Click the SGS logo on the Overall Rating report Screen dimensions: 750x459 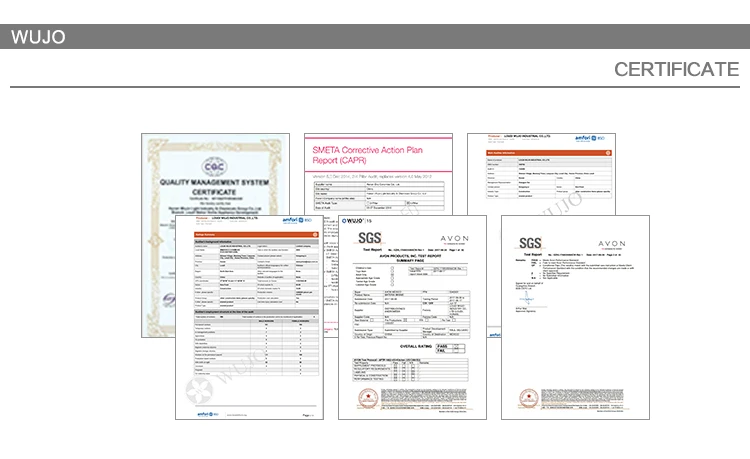[370, 238]
